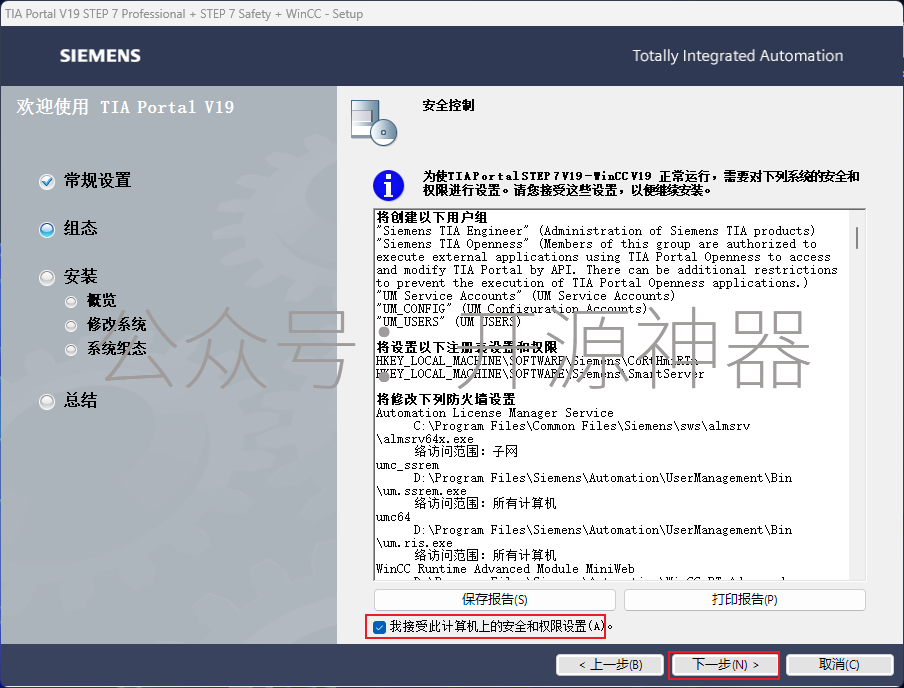Cancel setup with 取消(C)
The image size is (904, 688).
(x=839, y=665)
